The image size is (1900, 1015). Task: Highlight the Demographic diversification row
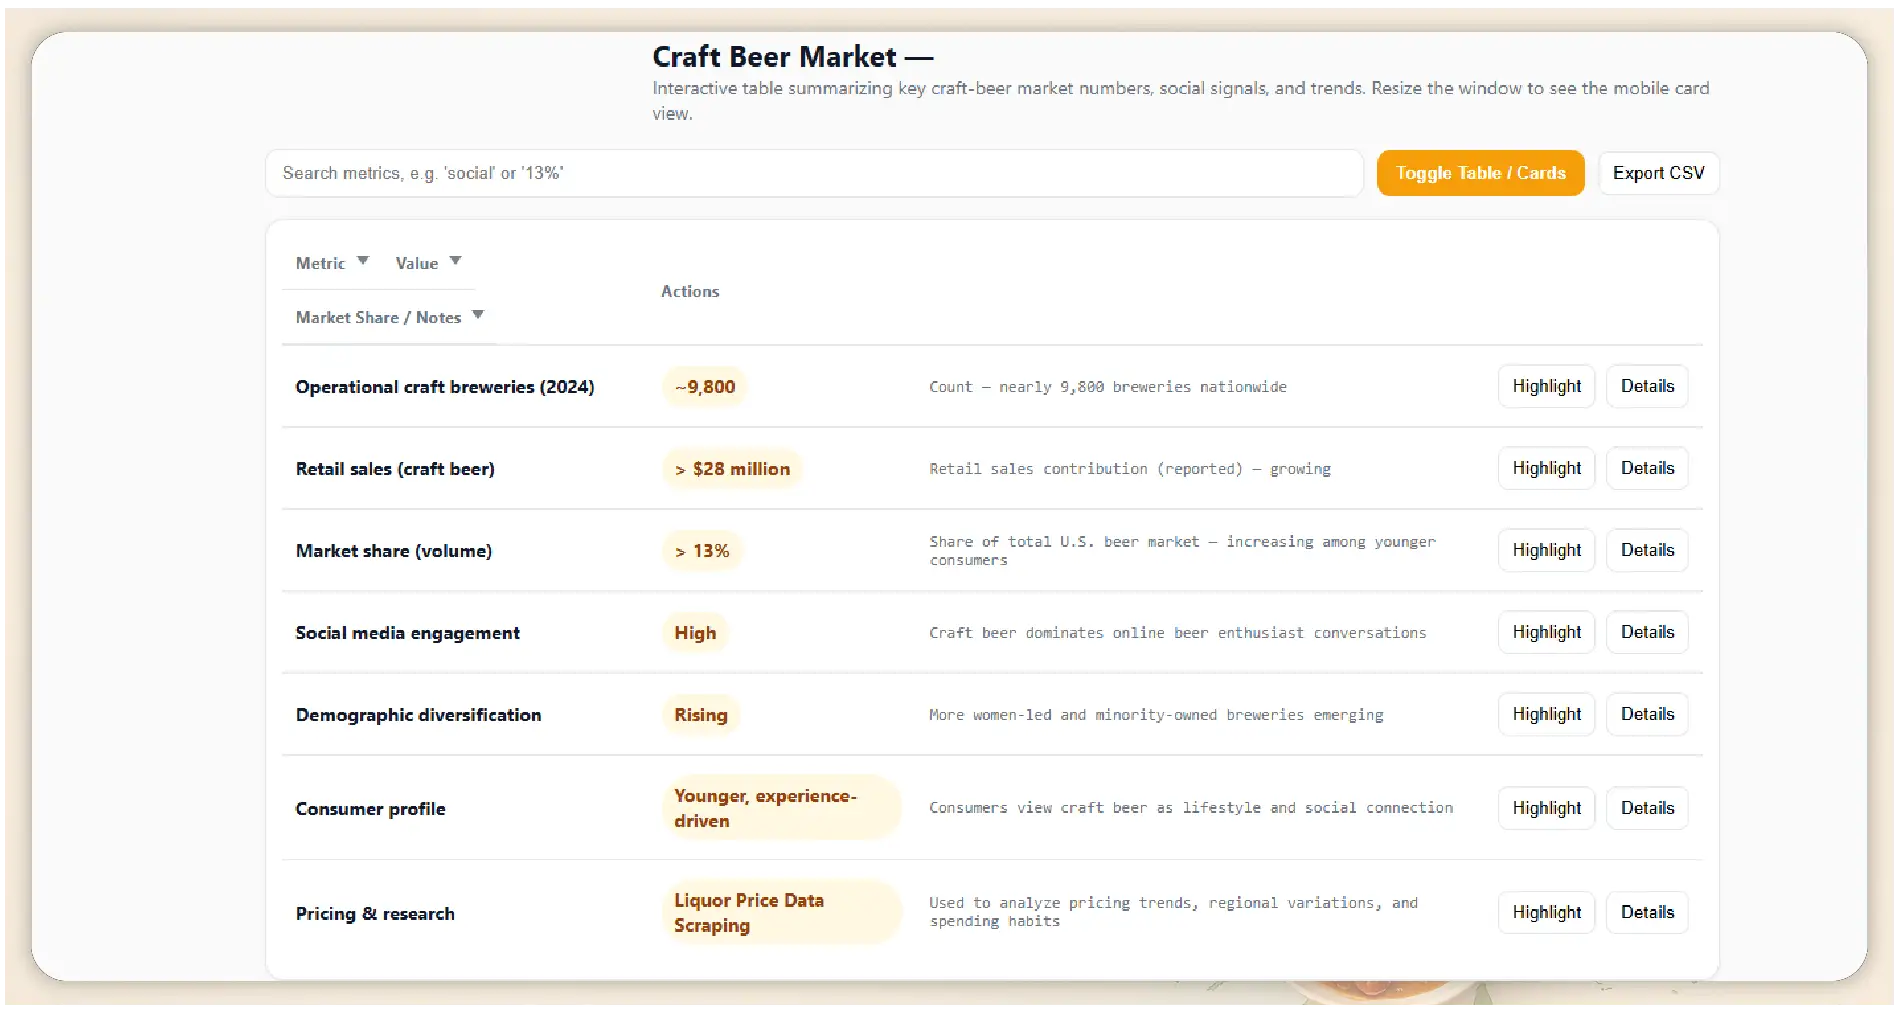(1546, 714)
